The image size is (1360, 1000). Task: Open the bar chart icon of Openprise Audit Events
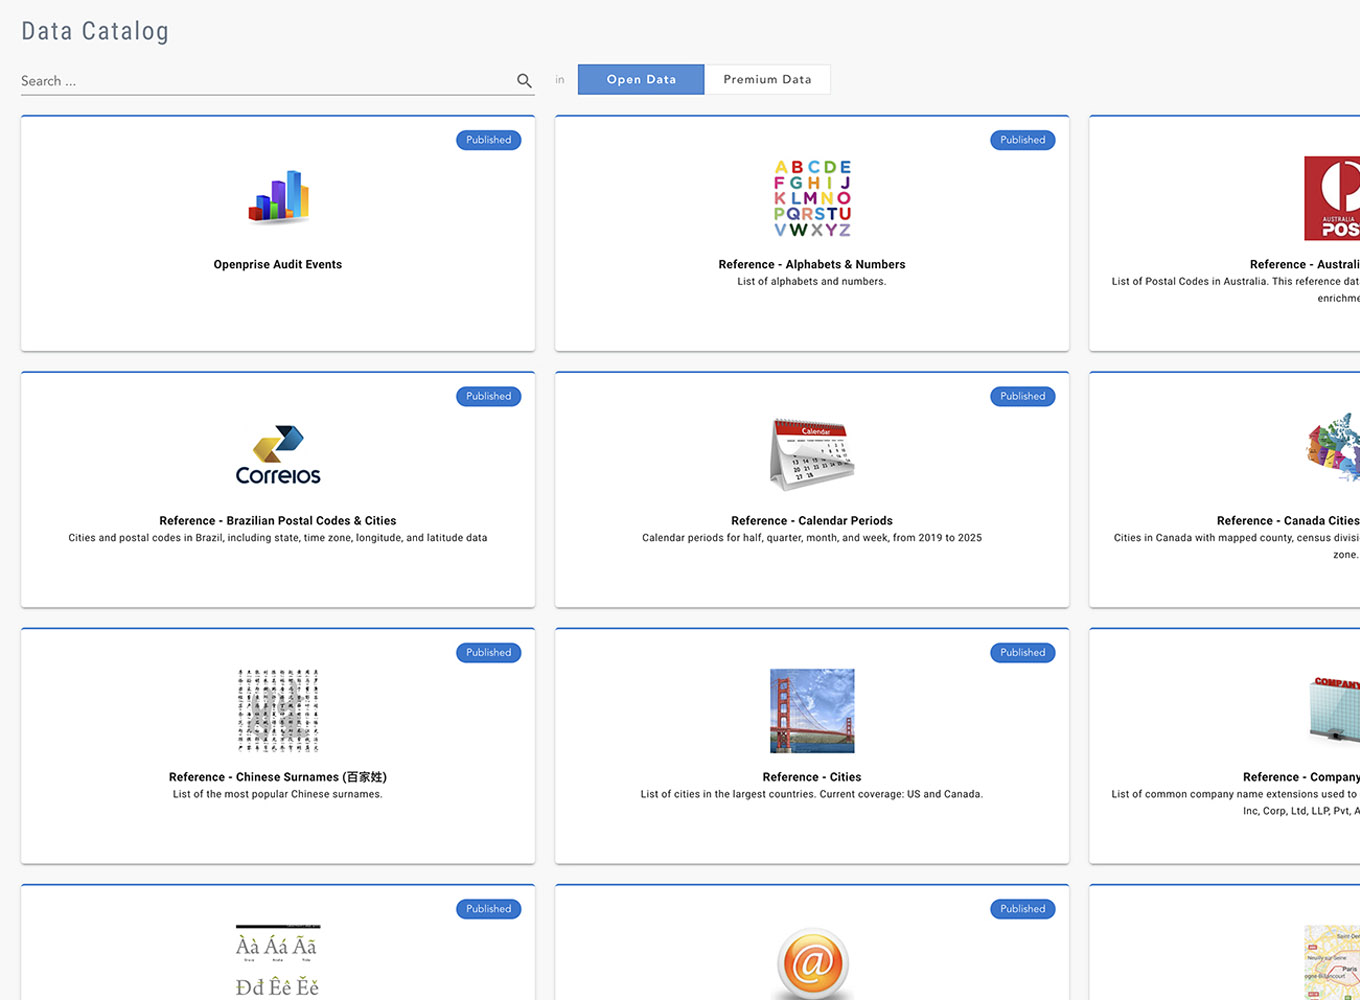click(x=278, y=195)
